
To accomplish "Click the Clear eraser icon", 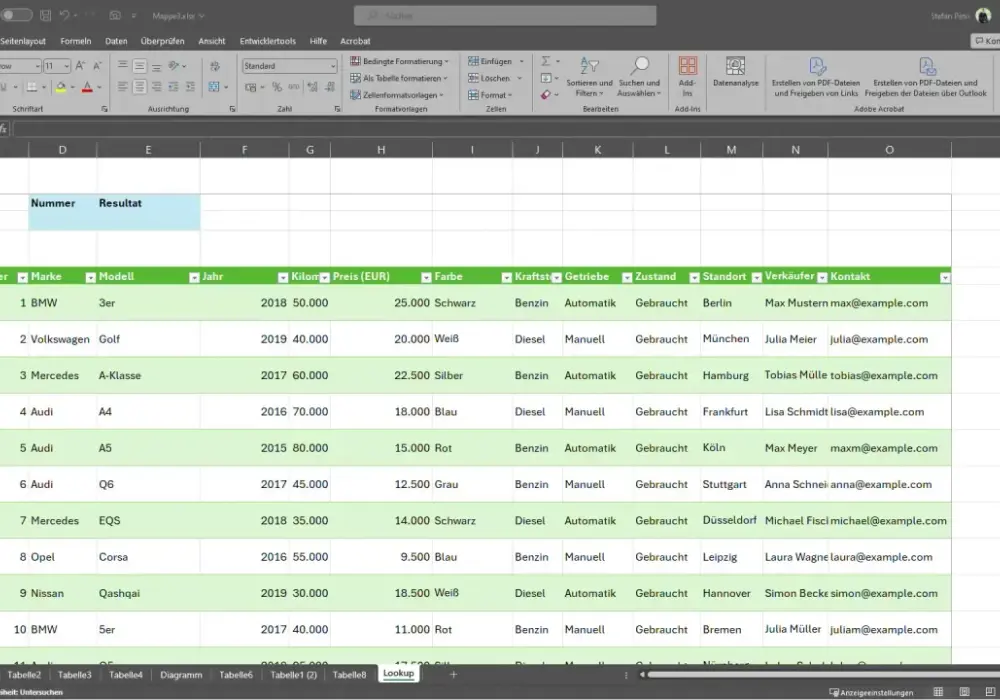I will pyautogui.click(x=545, y=95).
